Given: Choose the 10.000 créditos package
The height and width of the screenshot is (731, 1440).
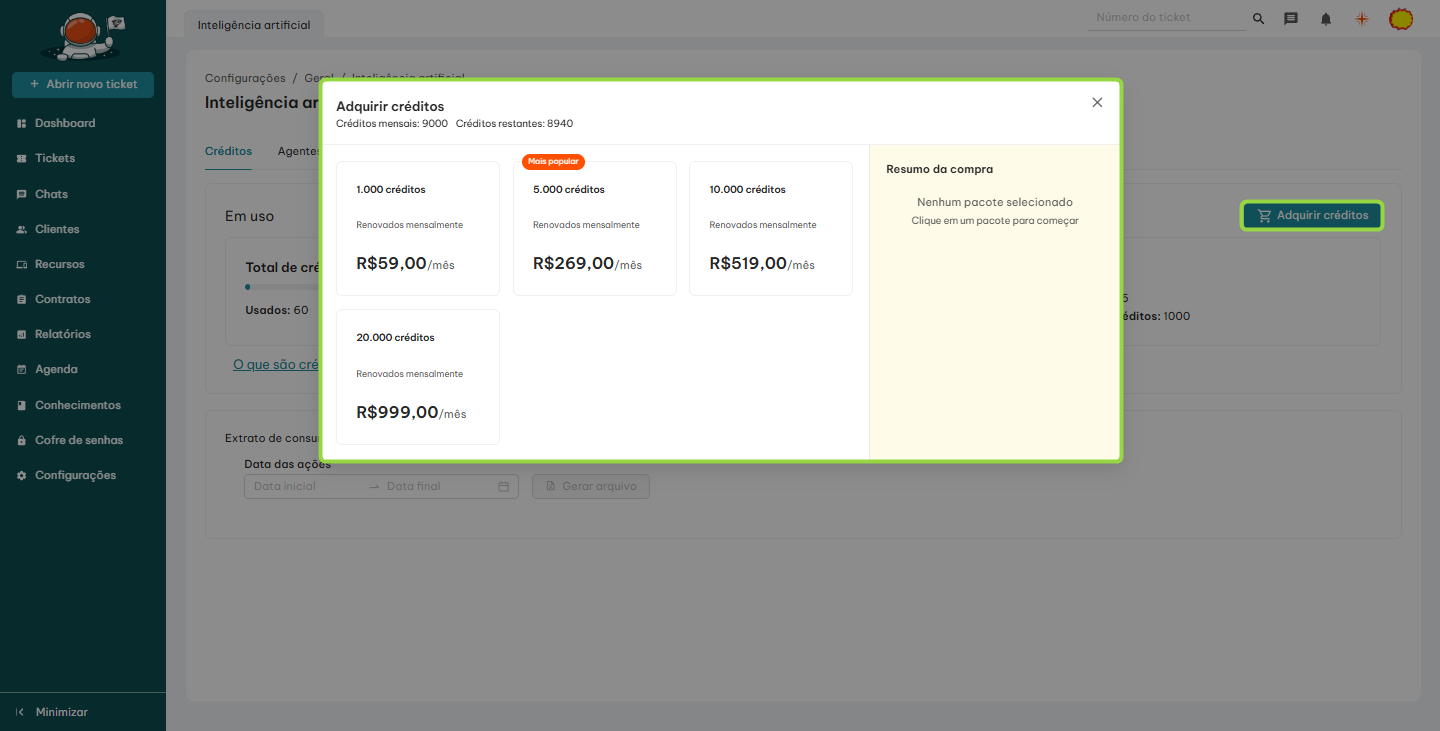Looking at the screenshot, I should (770, 228).
